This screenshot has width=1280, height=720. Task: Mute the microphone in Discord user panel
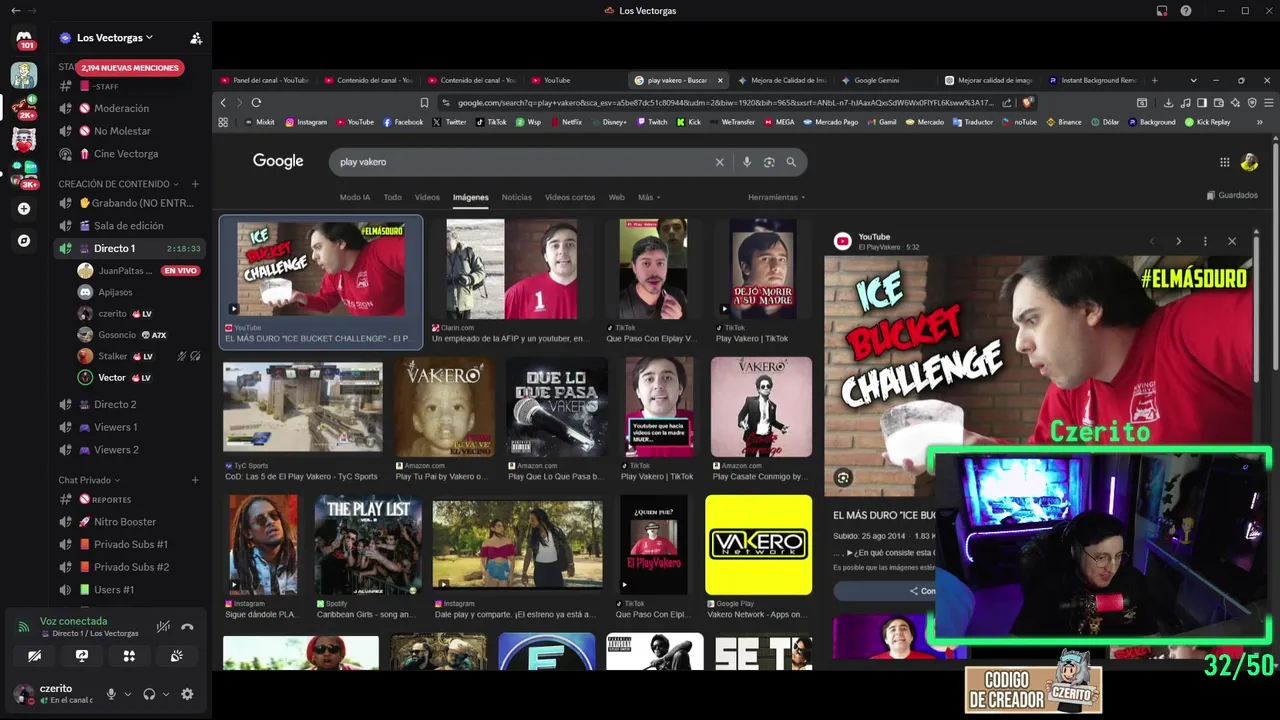pos(111,694)
